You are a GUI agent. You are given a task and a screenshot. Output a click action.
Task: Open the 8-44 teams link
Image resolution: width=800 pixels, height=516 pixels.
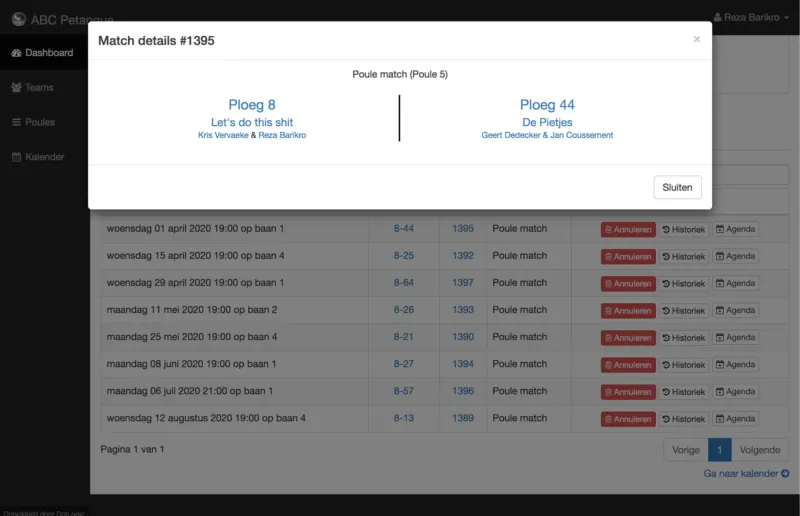(x=404, y=229)
